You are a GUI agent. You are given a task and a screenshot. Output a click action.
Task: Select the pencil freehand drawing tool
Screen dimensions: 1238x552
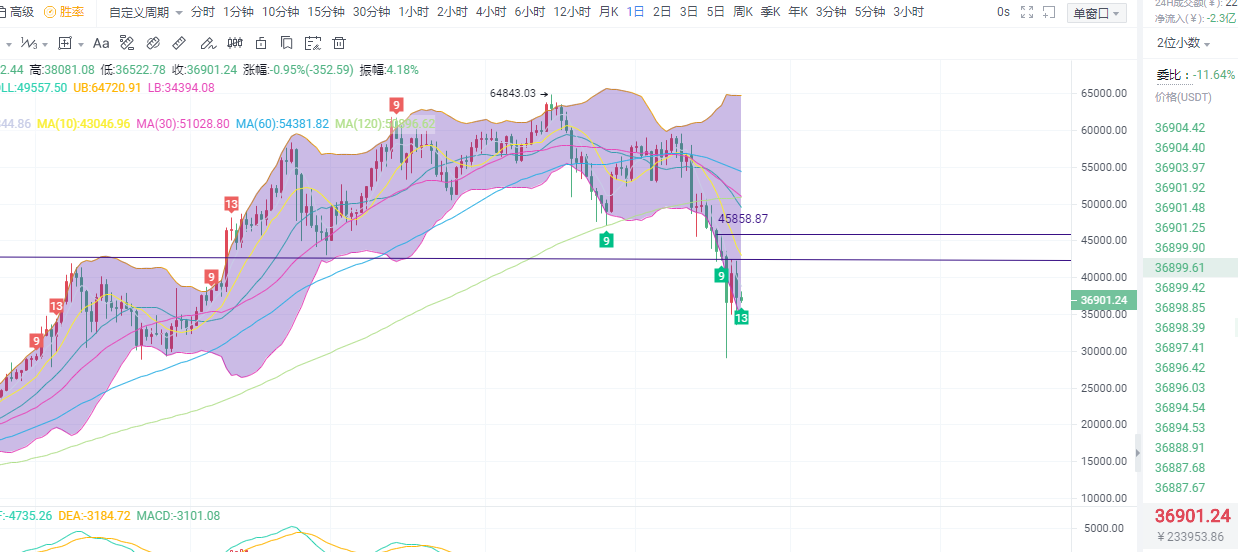207,43
